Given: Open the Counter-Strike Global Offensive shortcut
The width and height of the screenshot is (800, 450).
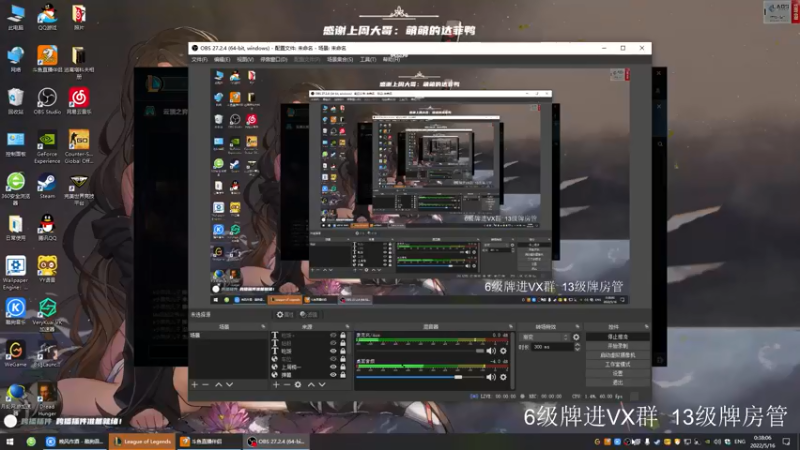Looking at the screenshot, I should coord(79,146).
